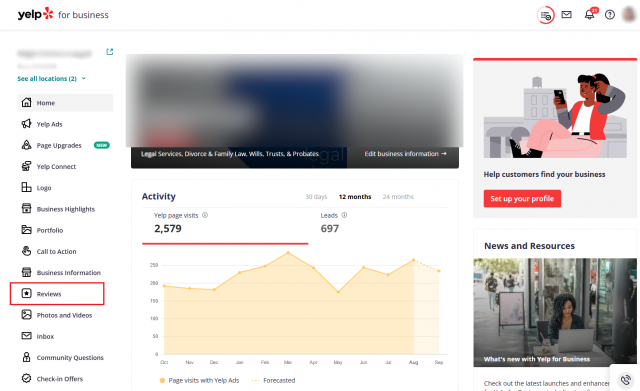Screen dimensions: 640x391
Task: Open the user profile avatar
Action: coord(630,15)
